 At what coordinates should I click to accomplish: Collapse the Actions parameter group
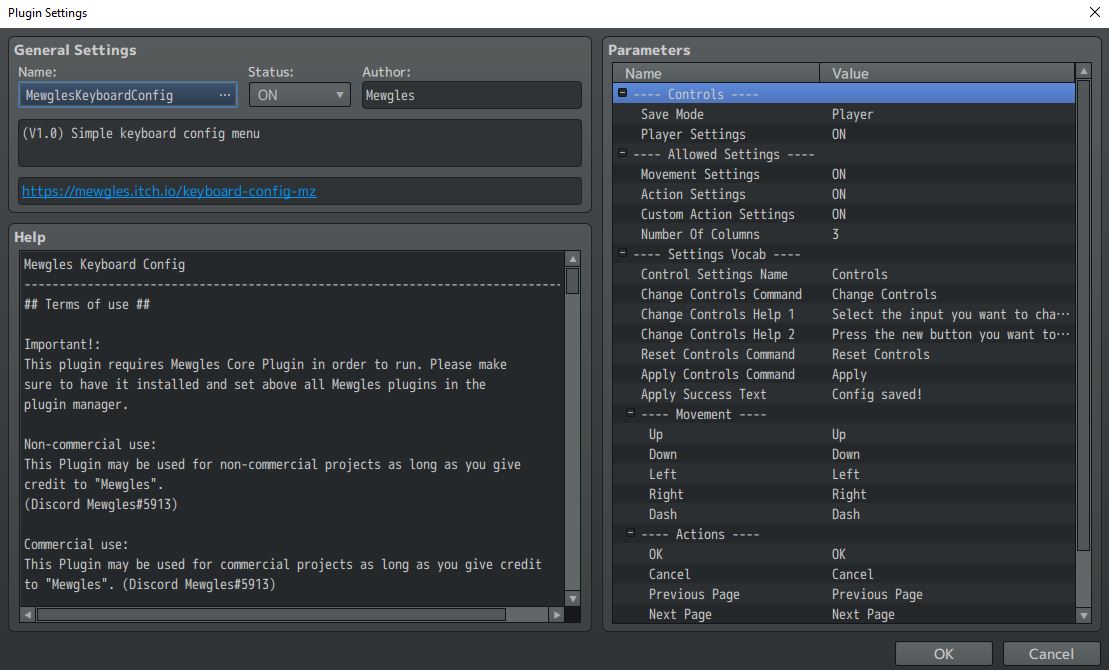click(630, 533)
